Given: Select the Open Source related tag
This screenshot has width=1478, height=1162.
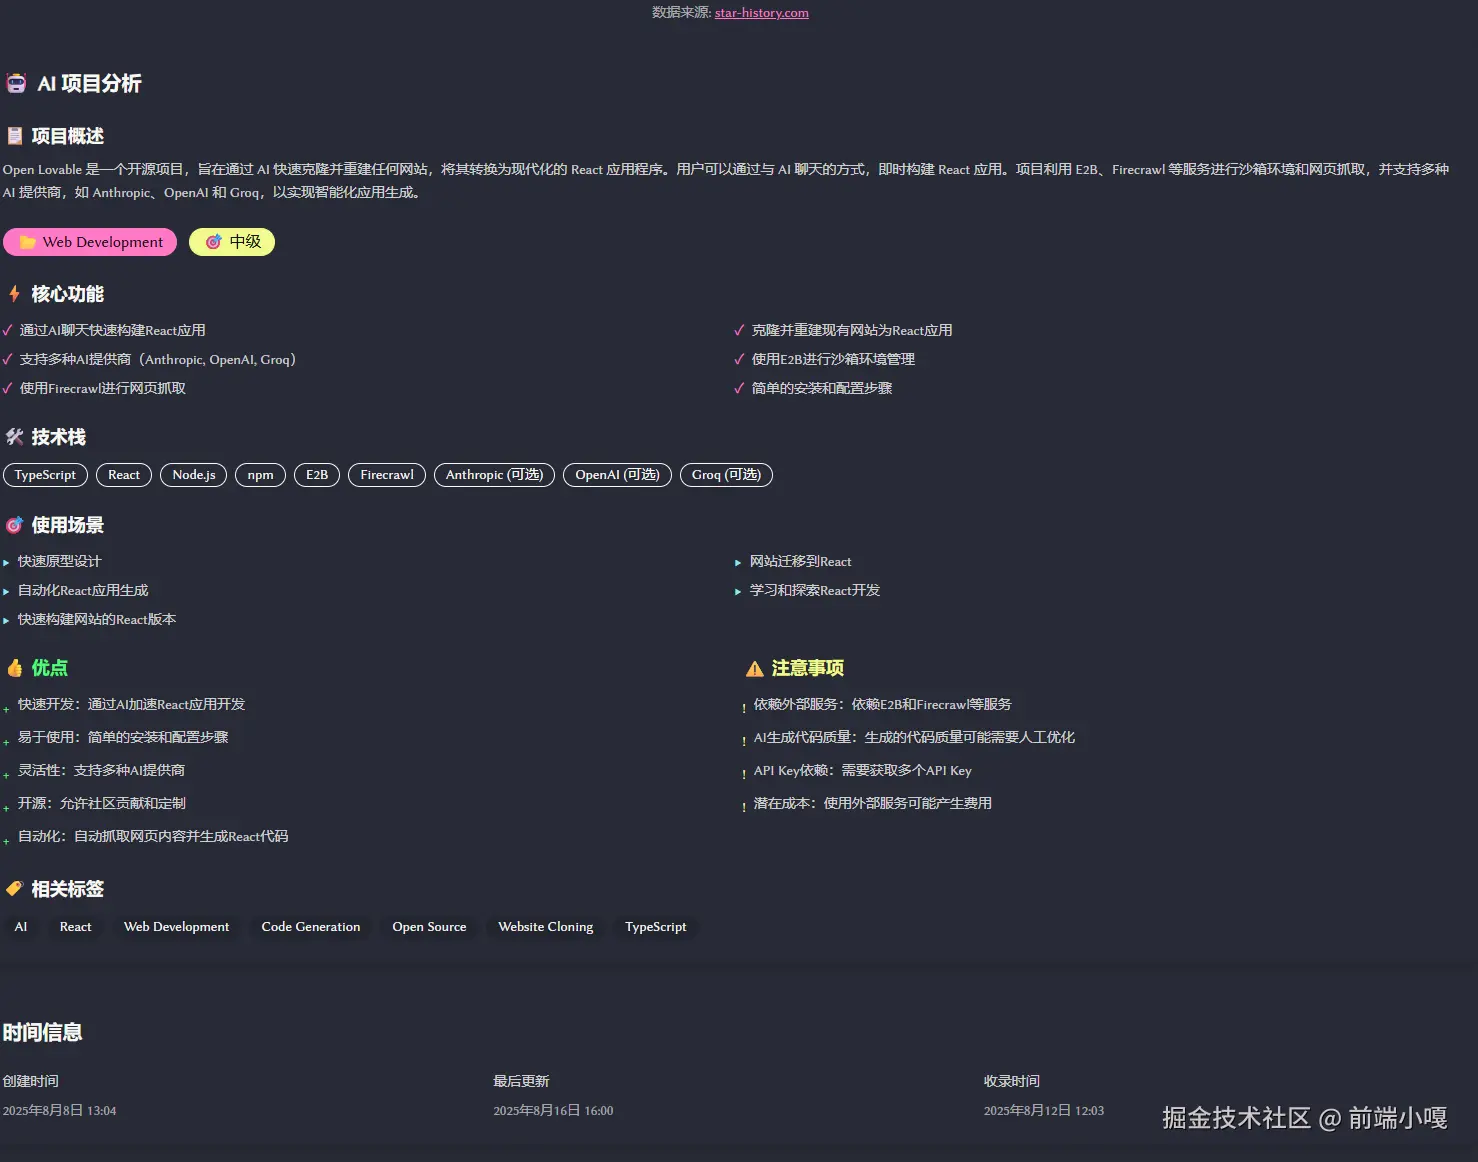Looking at the screenshot, I should point(429,927).
